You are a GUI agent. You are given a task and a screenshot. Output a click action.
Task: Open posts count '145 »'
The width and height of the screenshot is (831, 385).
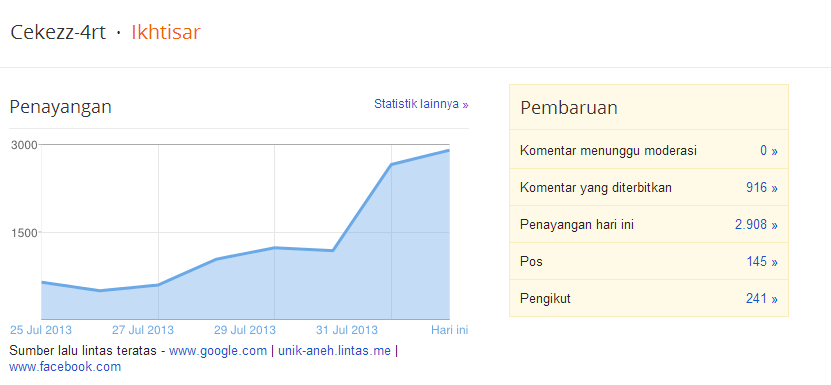762,262
